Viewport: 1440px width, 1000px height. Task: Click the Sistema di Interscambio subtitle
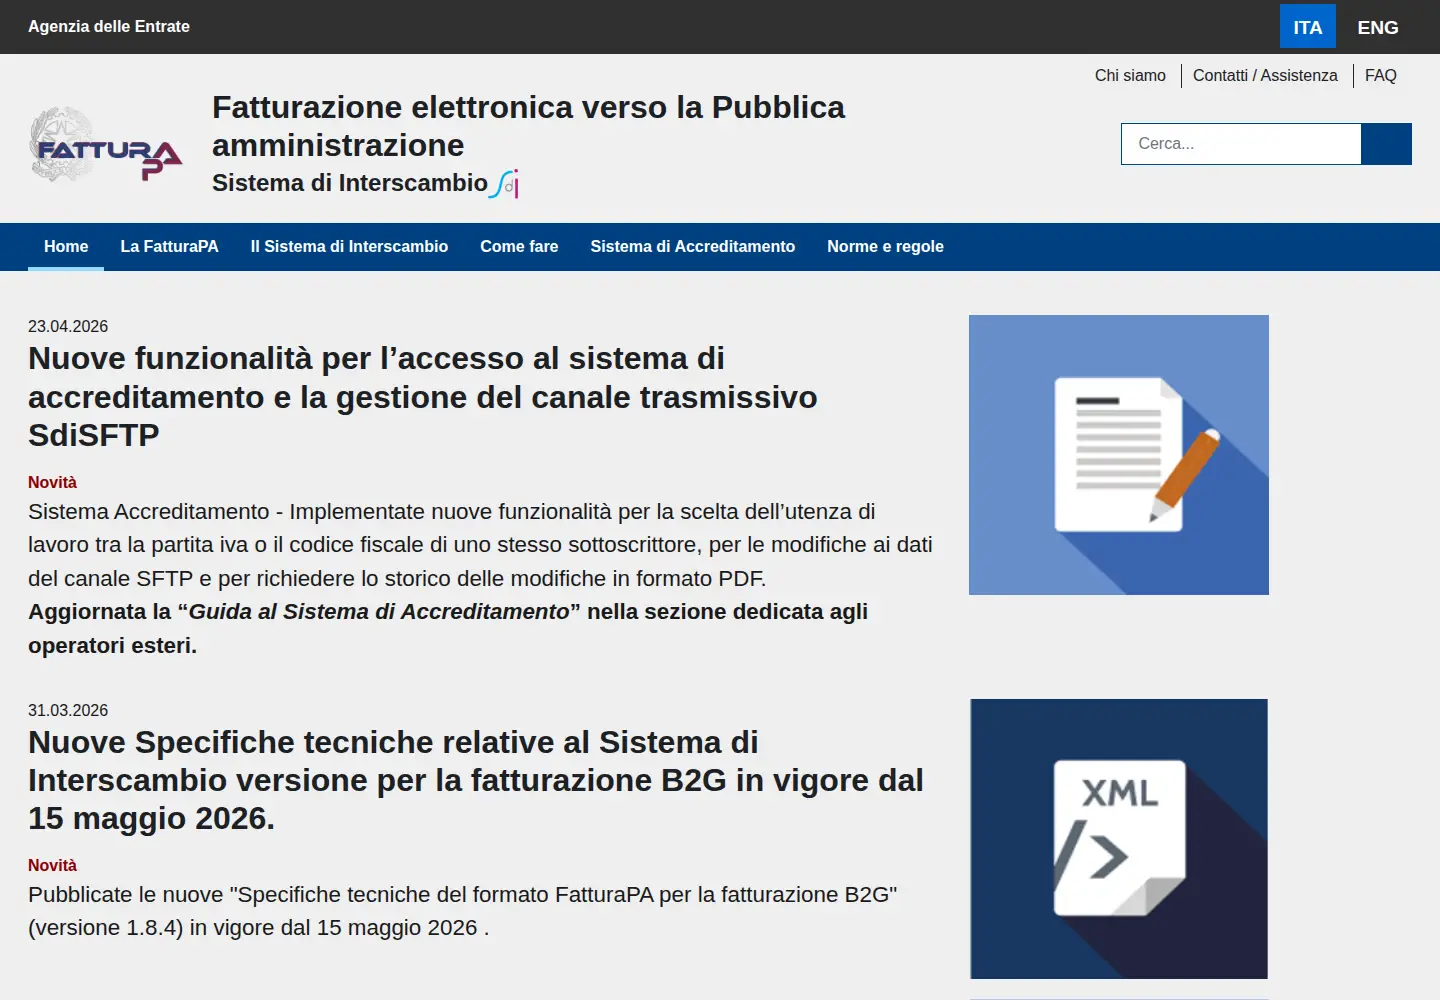[x=350, y=183]
